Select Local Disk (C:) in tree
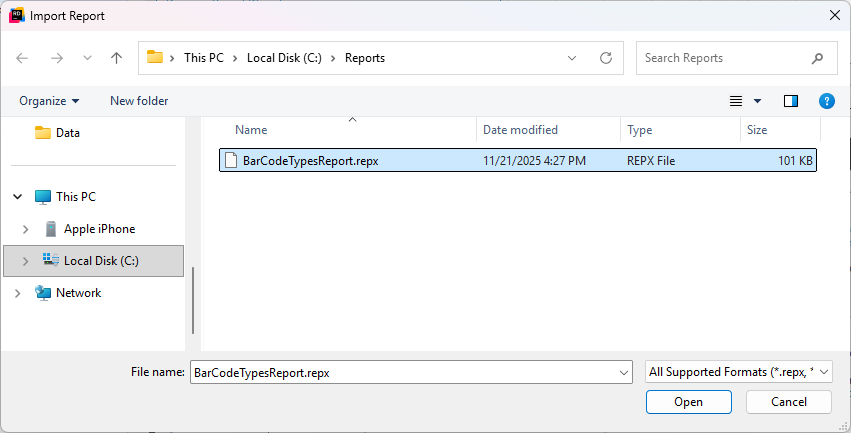Screen dimensions: 851x433 (93, 261)
